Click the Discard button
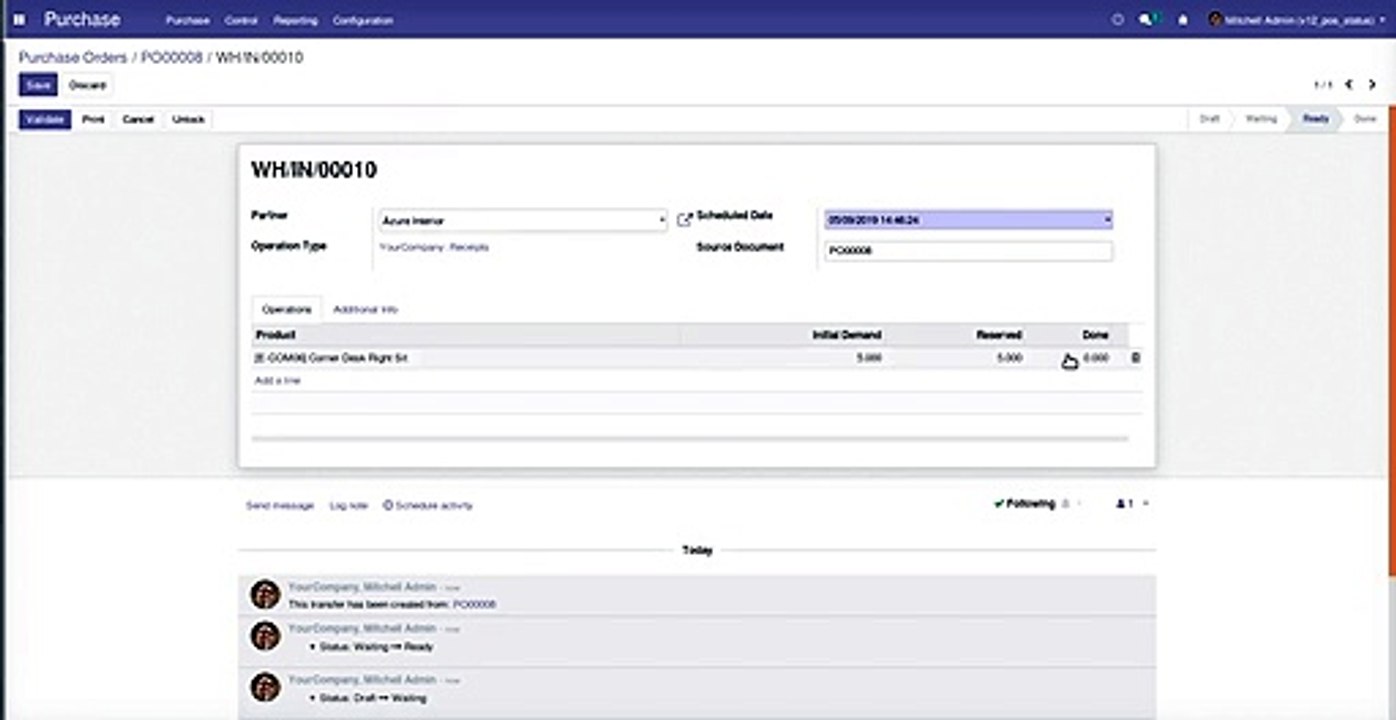This screenshot has height=720, width=1396. [87, 85]
